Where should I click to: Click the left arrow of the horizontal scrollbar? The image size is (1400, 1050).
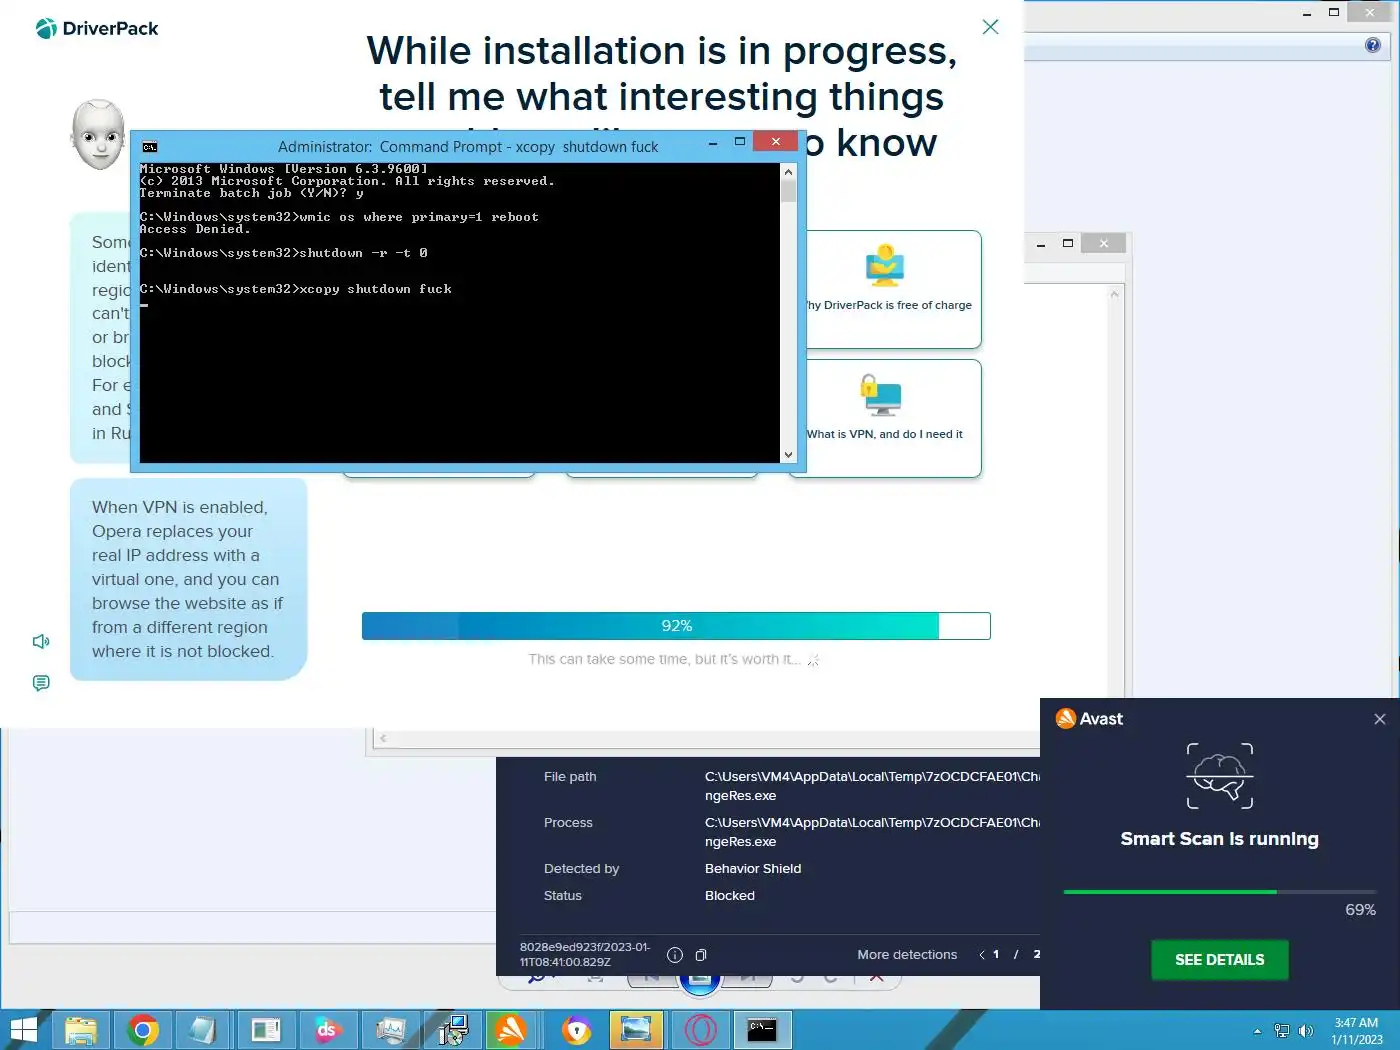coord(383,739)
